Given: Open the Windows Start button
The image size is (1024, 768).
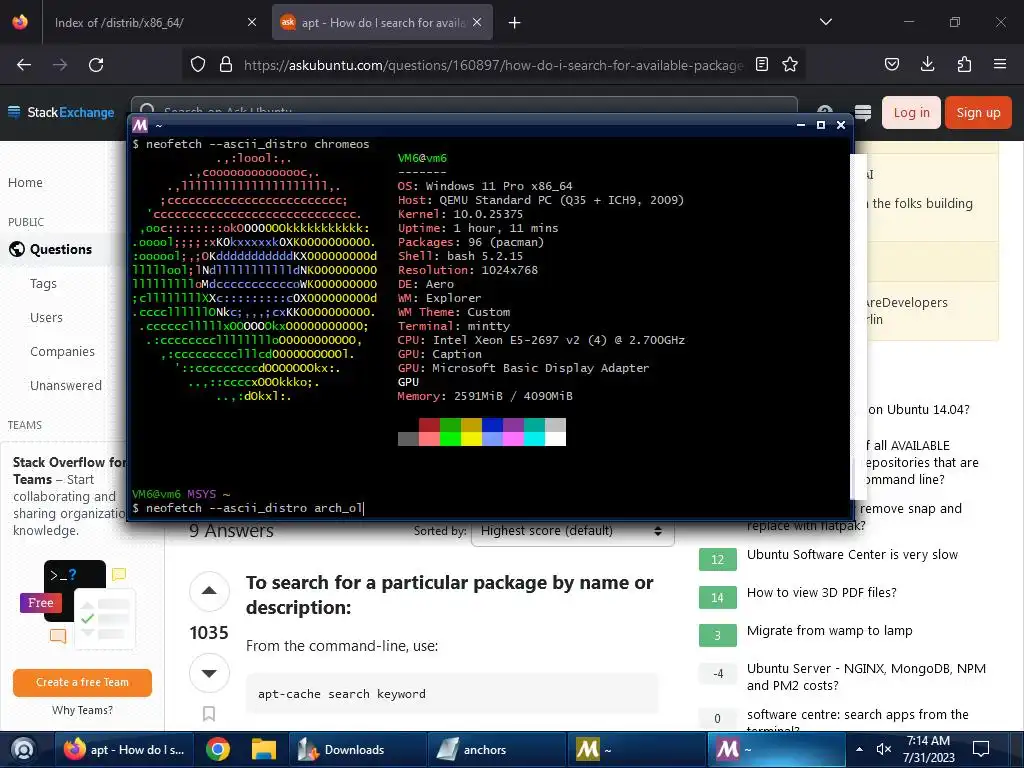Looking at the screenshot, I should coord(24,750).
